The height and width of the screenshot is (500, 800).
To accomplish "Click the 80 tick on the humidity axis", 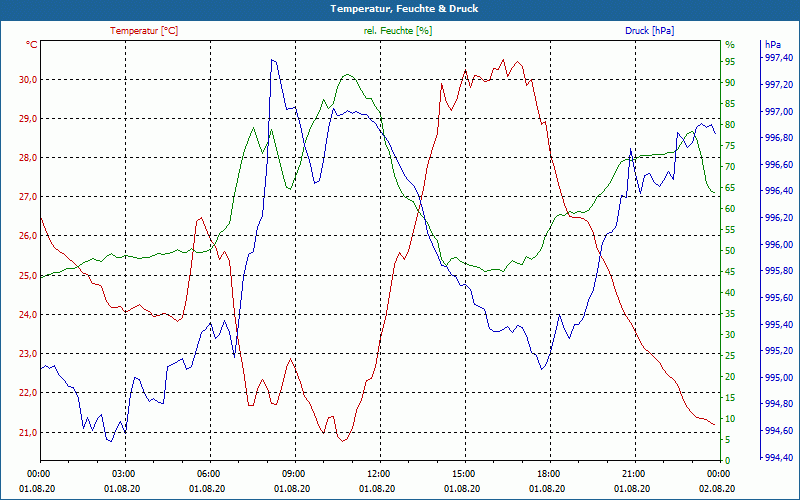I will click(x=730, y=124).
